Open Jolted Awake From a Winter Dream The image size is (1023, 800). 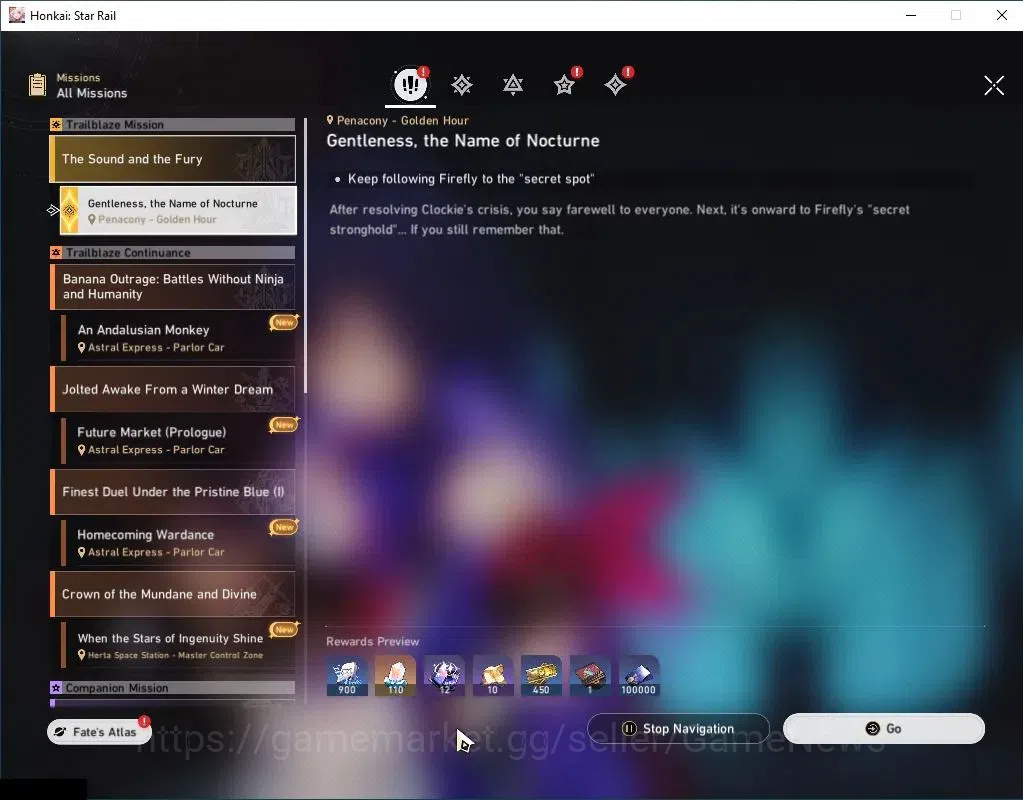point(173,389)
